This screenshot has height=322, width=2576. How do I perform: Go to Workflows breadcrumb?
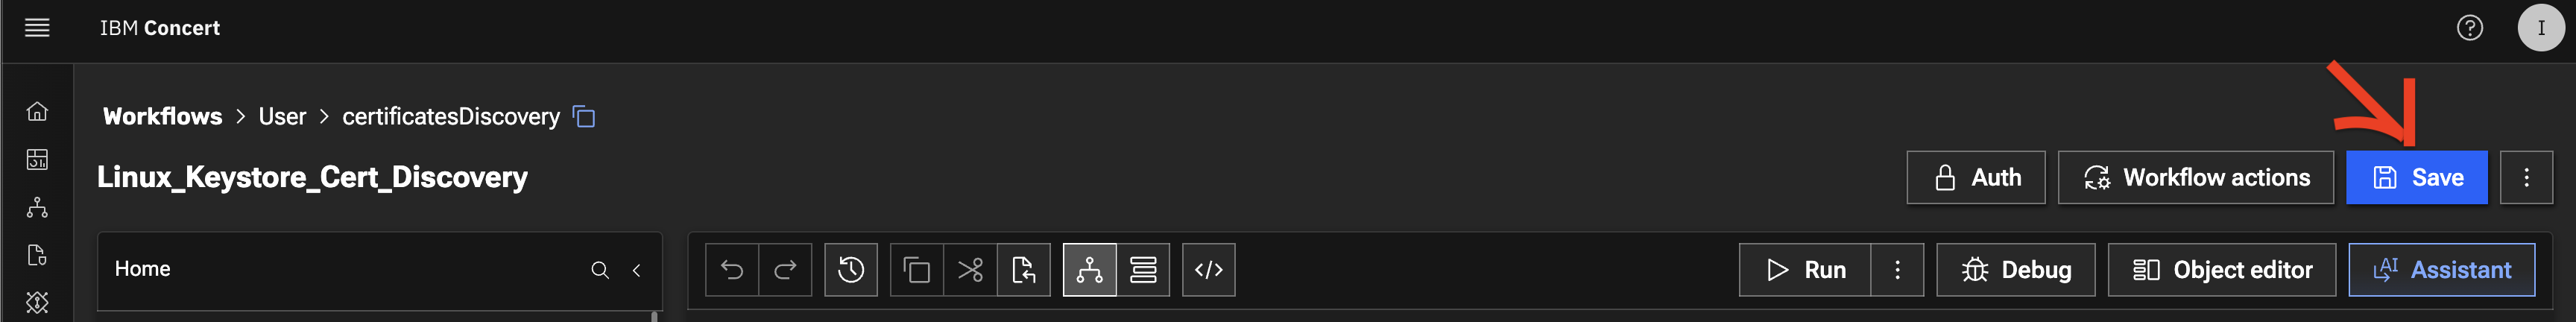pos(163,117)
